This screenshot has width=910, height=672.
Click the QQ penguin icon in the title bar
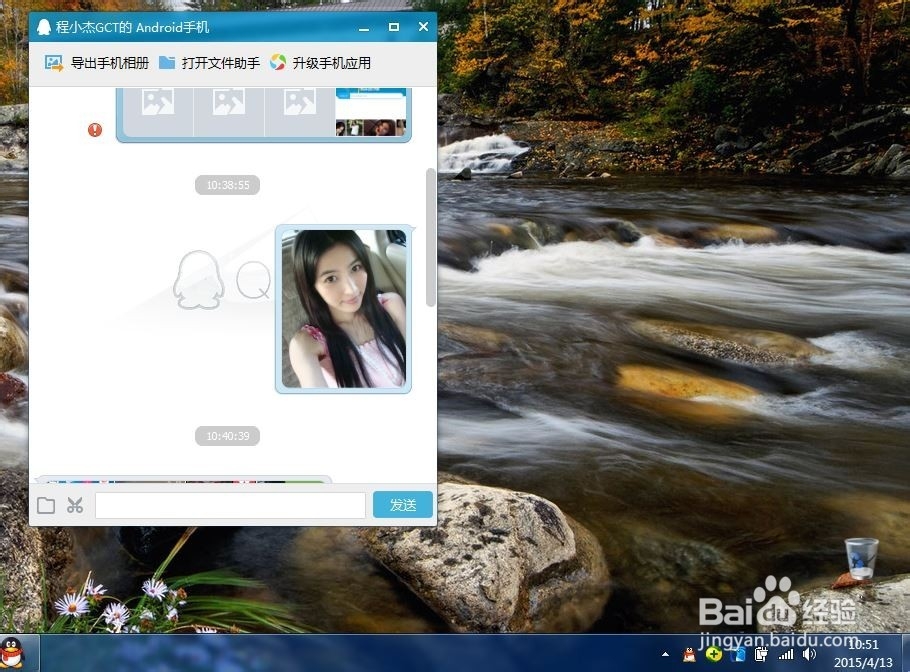44,27
